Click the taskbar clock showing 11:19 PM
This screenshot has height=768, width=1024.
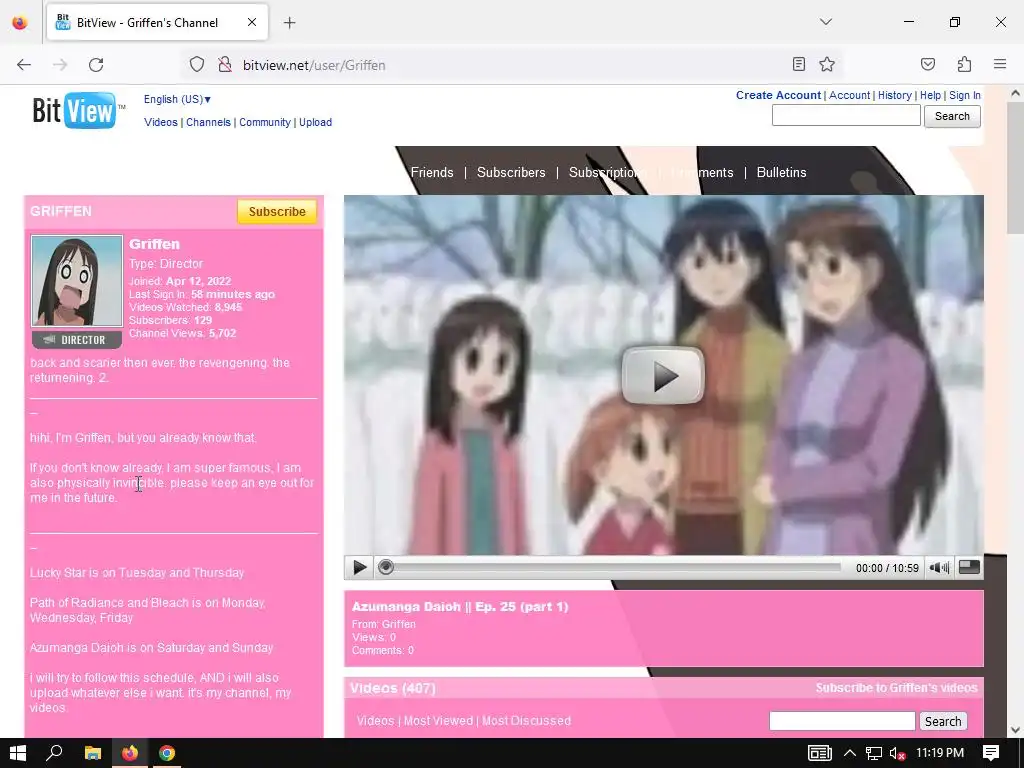[940, 753]
